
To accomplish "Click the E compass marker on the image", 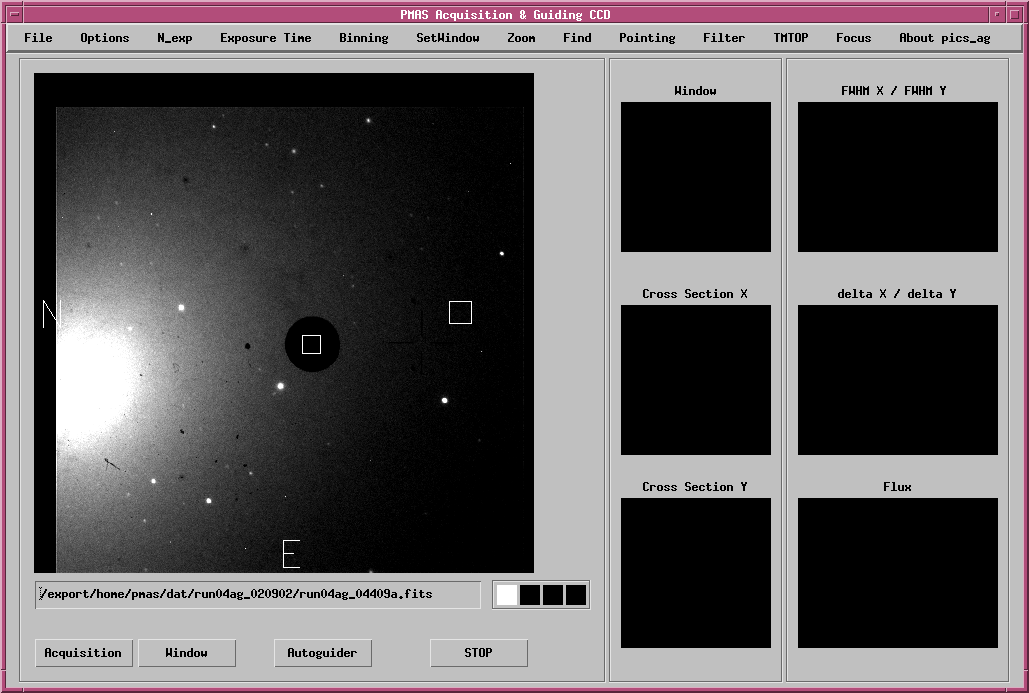I will (x=291, y=553).
